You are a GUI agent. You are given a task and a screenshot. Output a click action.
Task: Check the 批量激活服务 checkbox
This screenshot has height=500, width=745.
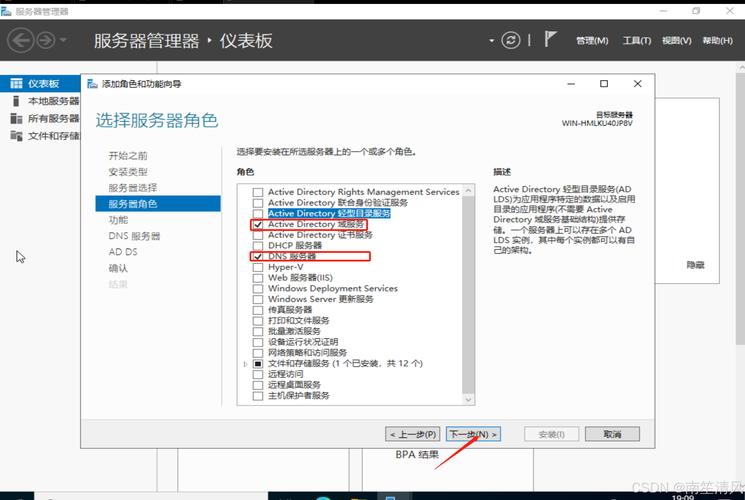tap(258, 331)
